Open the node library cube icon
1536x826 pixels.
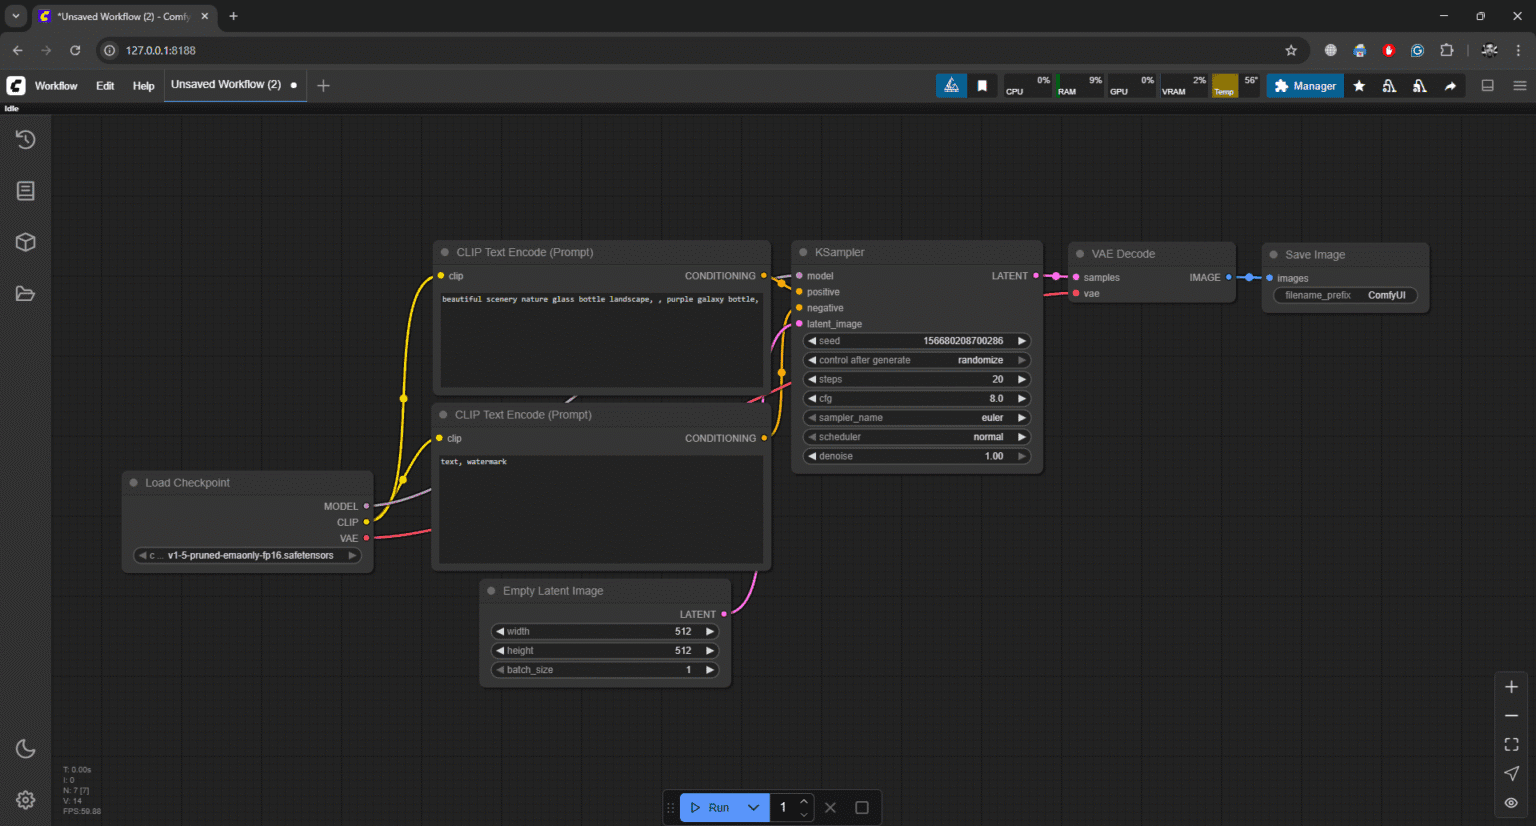[x=26, y=242]
